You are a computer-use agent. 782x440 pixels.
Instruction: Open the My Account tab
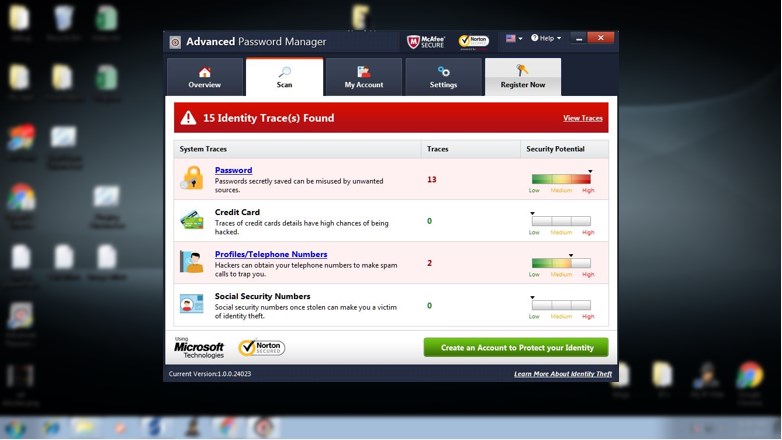point(364,77)
